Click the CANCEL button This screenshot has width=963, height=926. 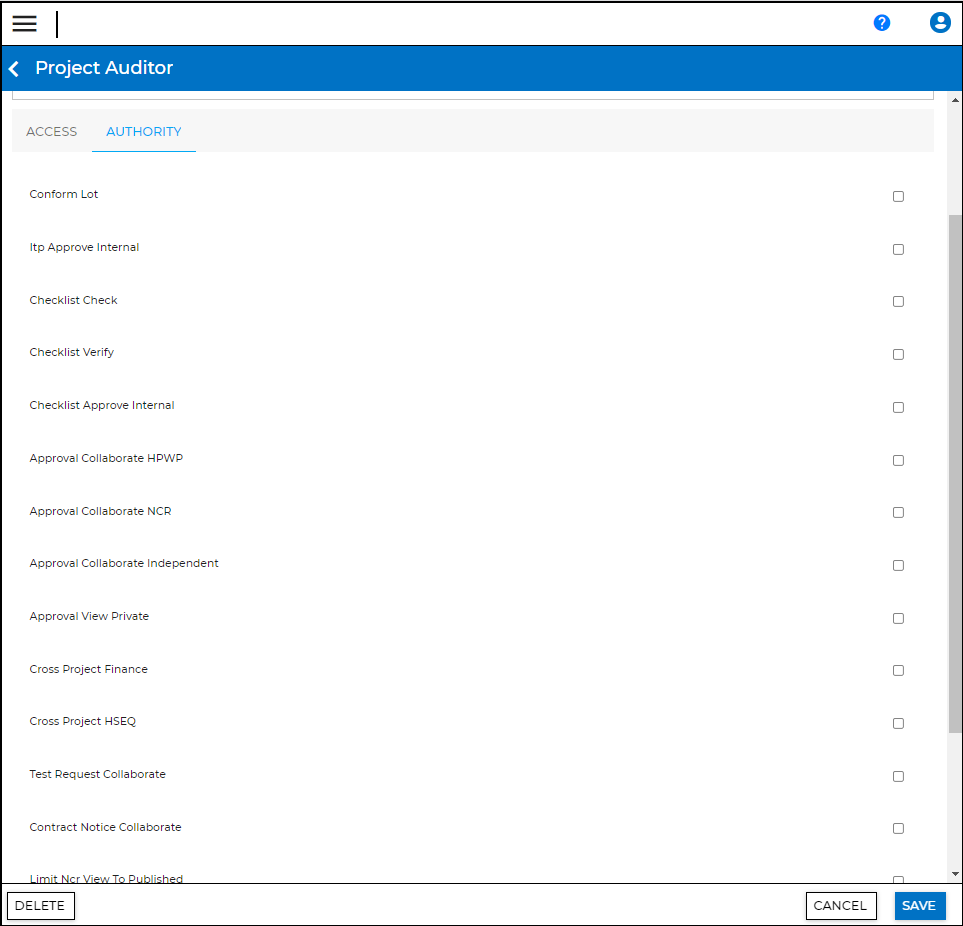[x=840, y=906]
